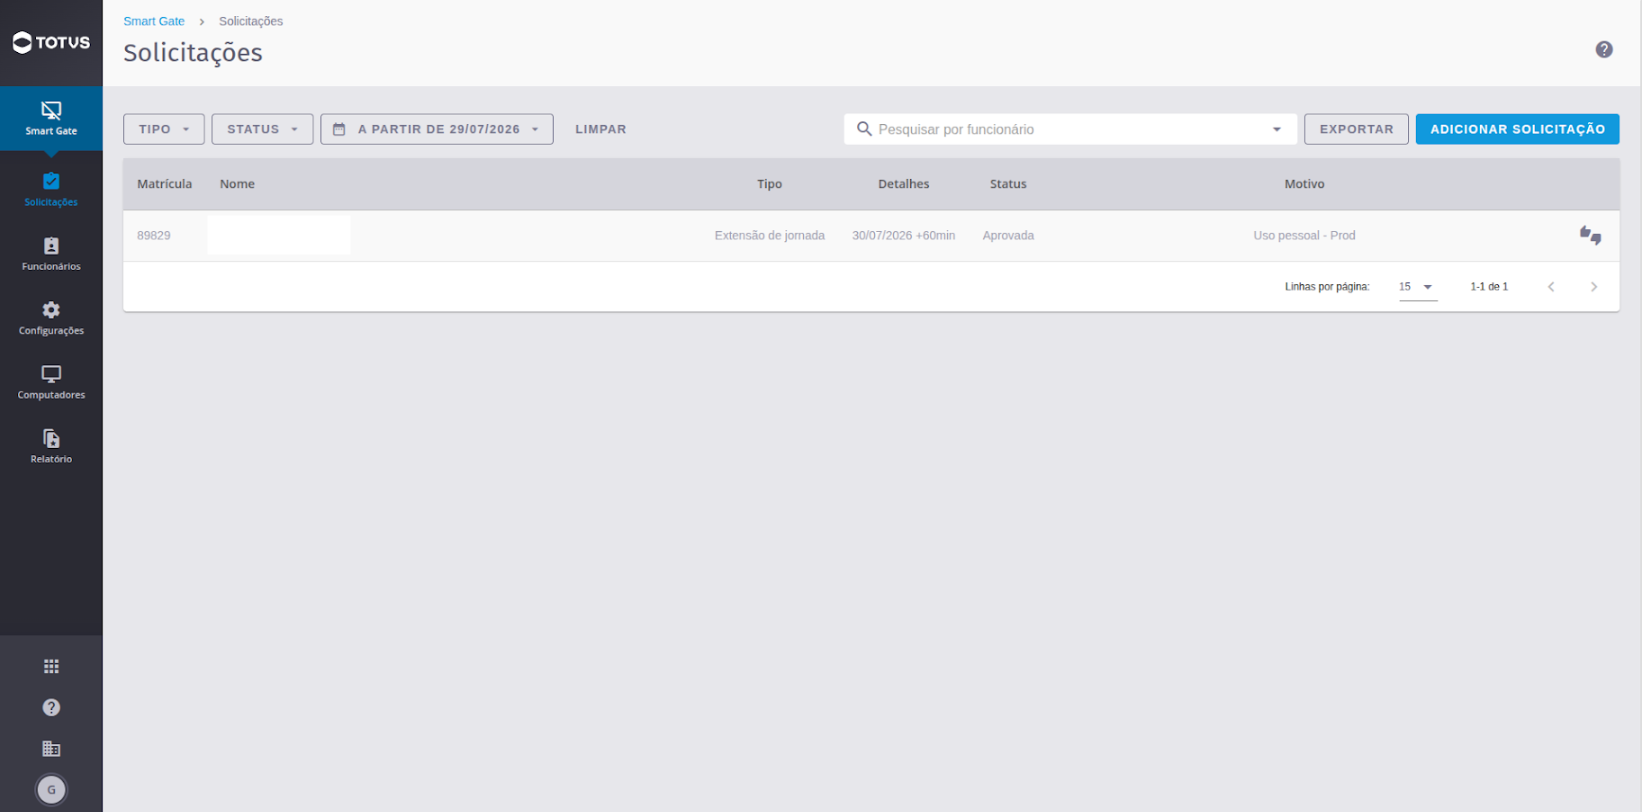Click the Aprovada status cell
The width and height of the screenshot is (1642, 812).
tap(1008, 236)
